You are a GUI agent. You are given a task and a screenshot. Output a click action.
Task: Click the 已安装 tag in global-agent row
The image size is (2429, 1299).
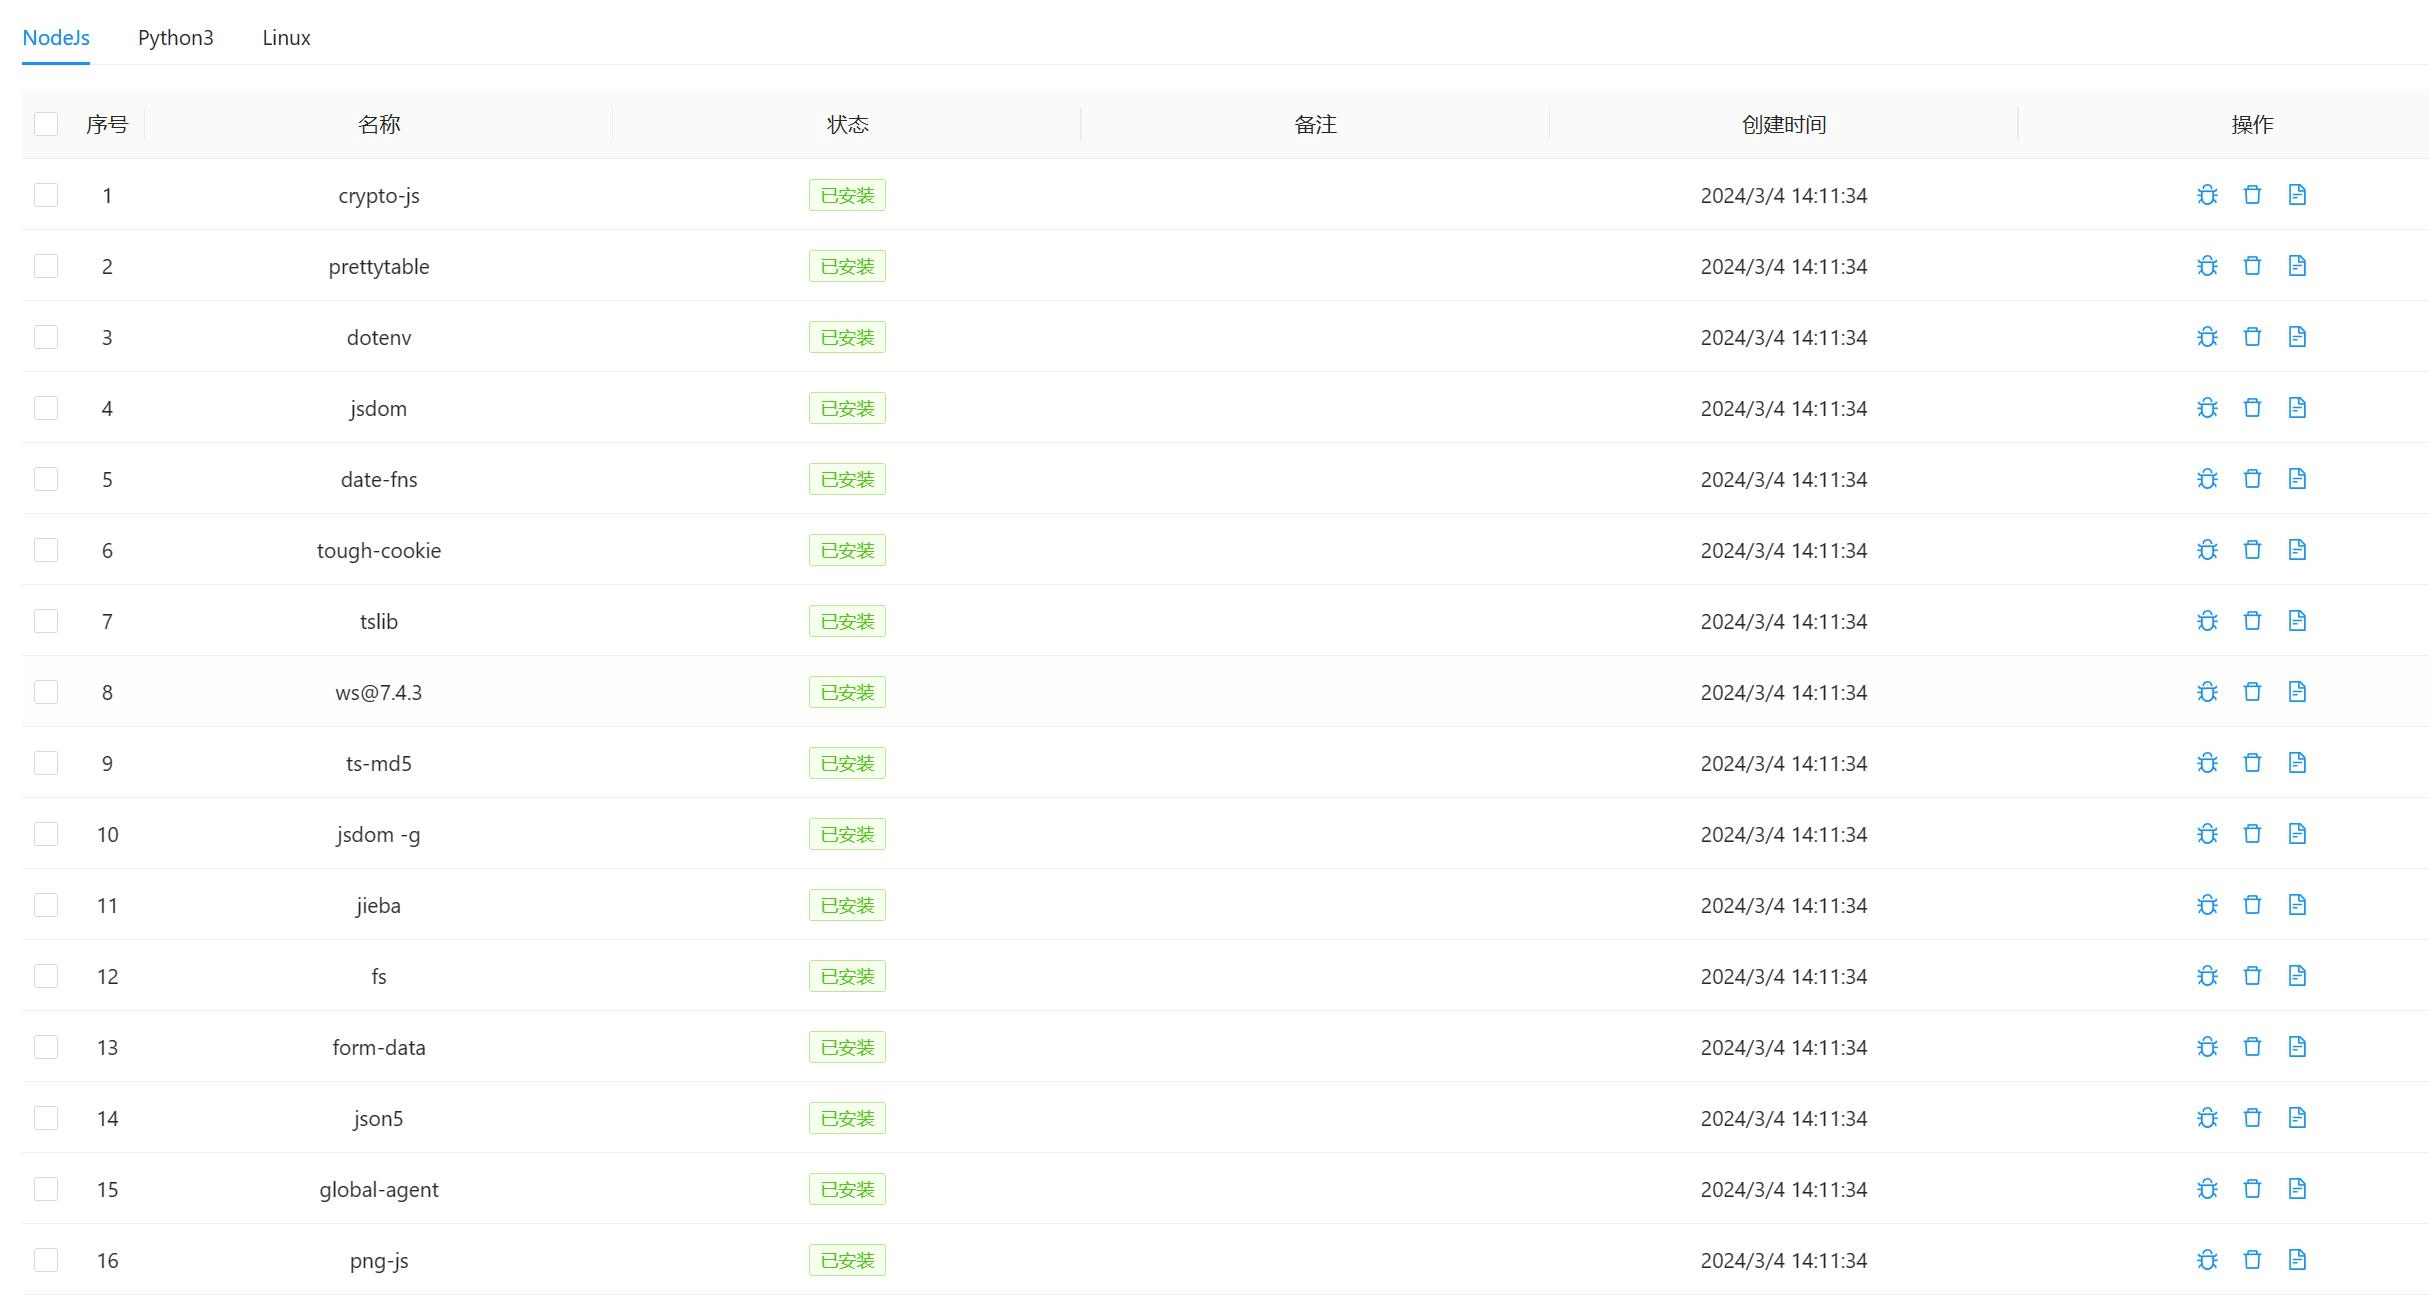847,1189
